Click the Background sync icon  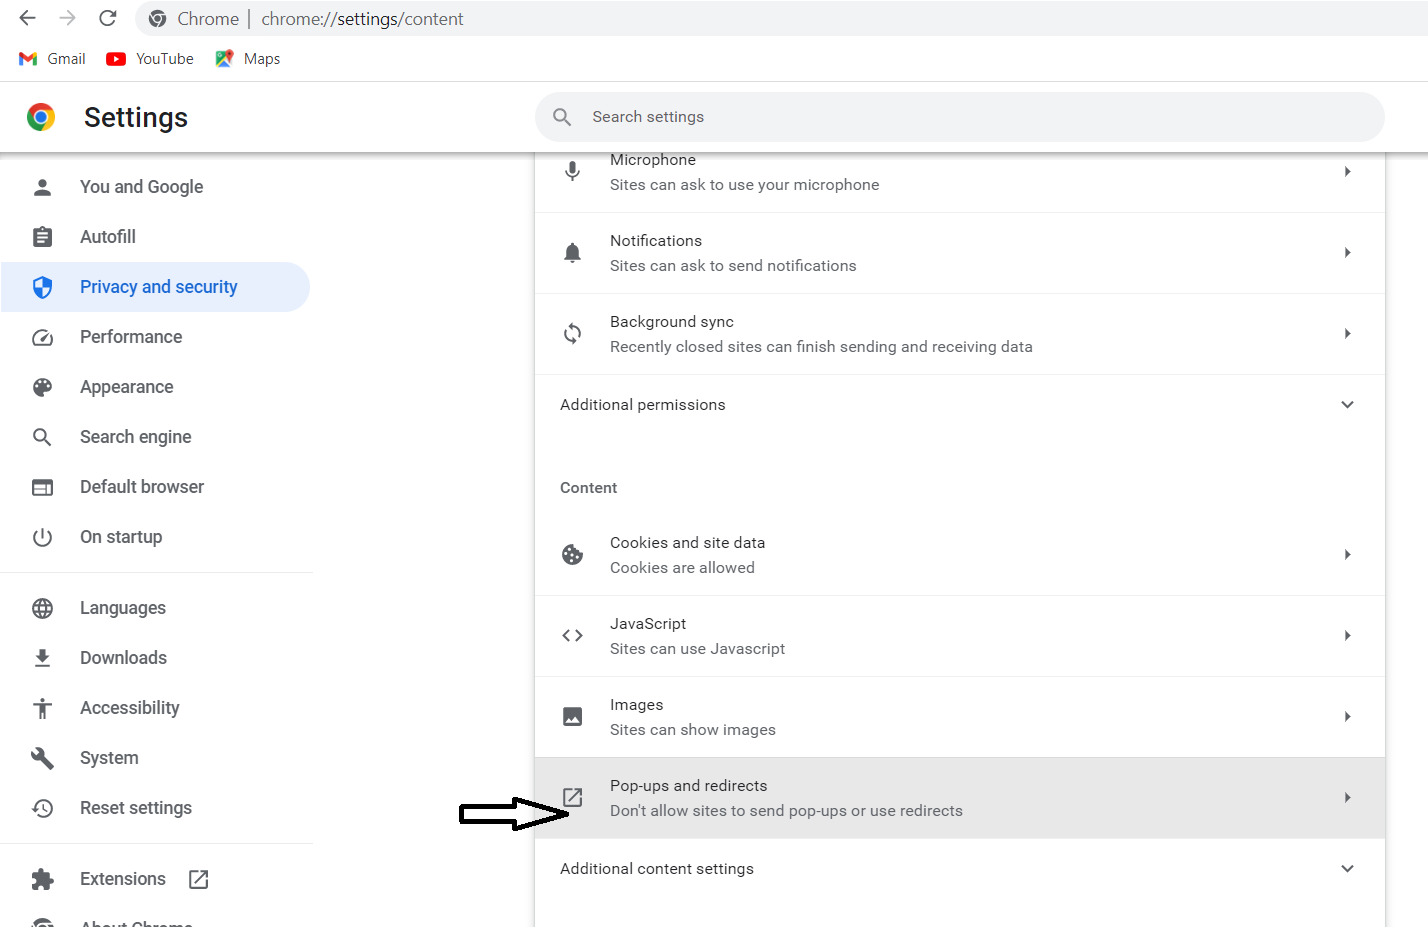pos(573,334)
